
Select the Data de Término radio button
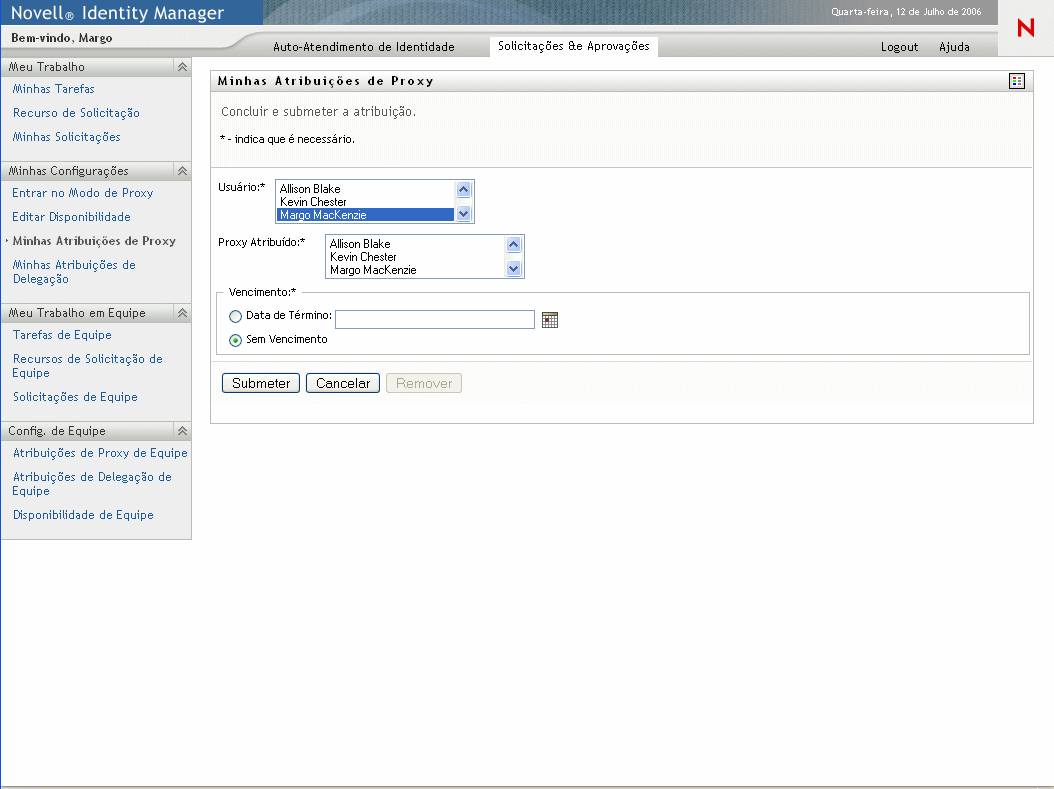(x=236, y=316)
